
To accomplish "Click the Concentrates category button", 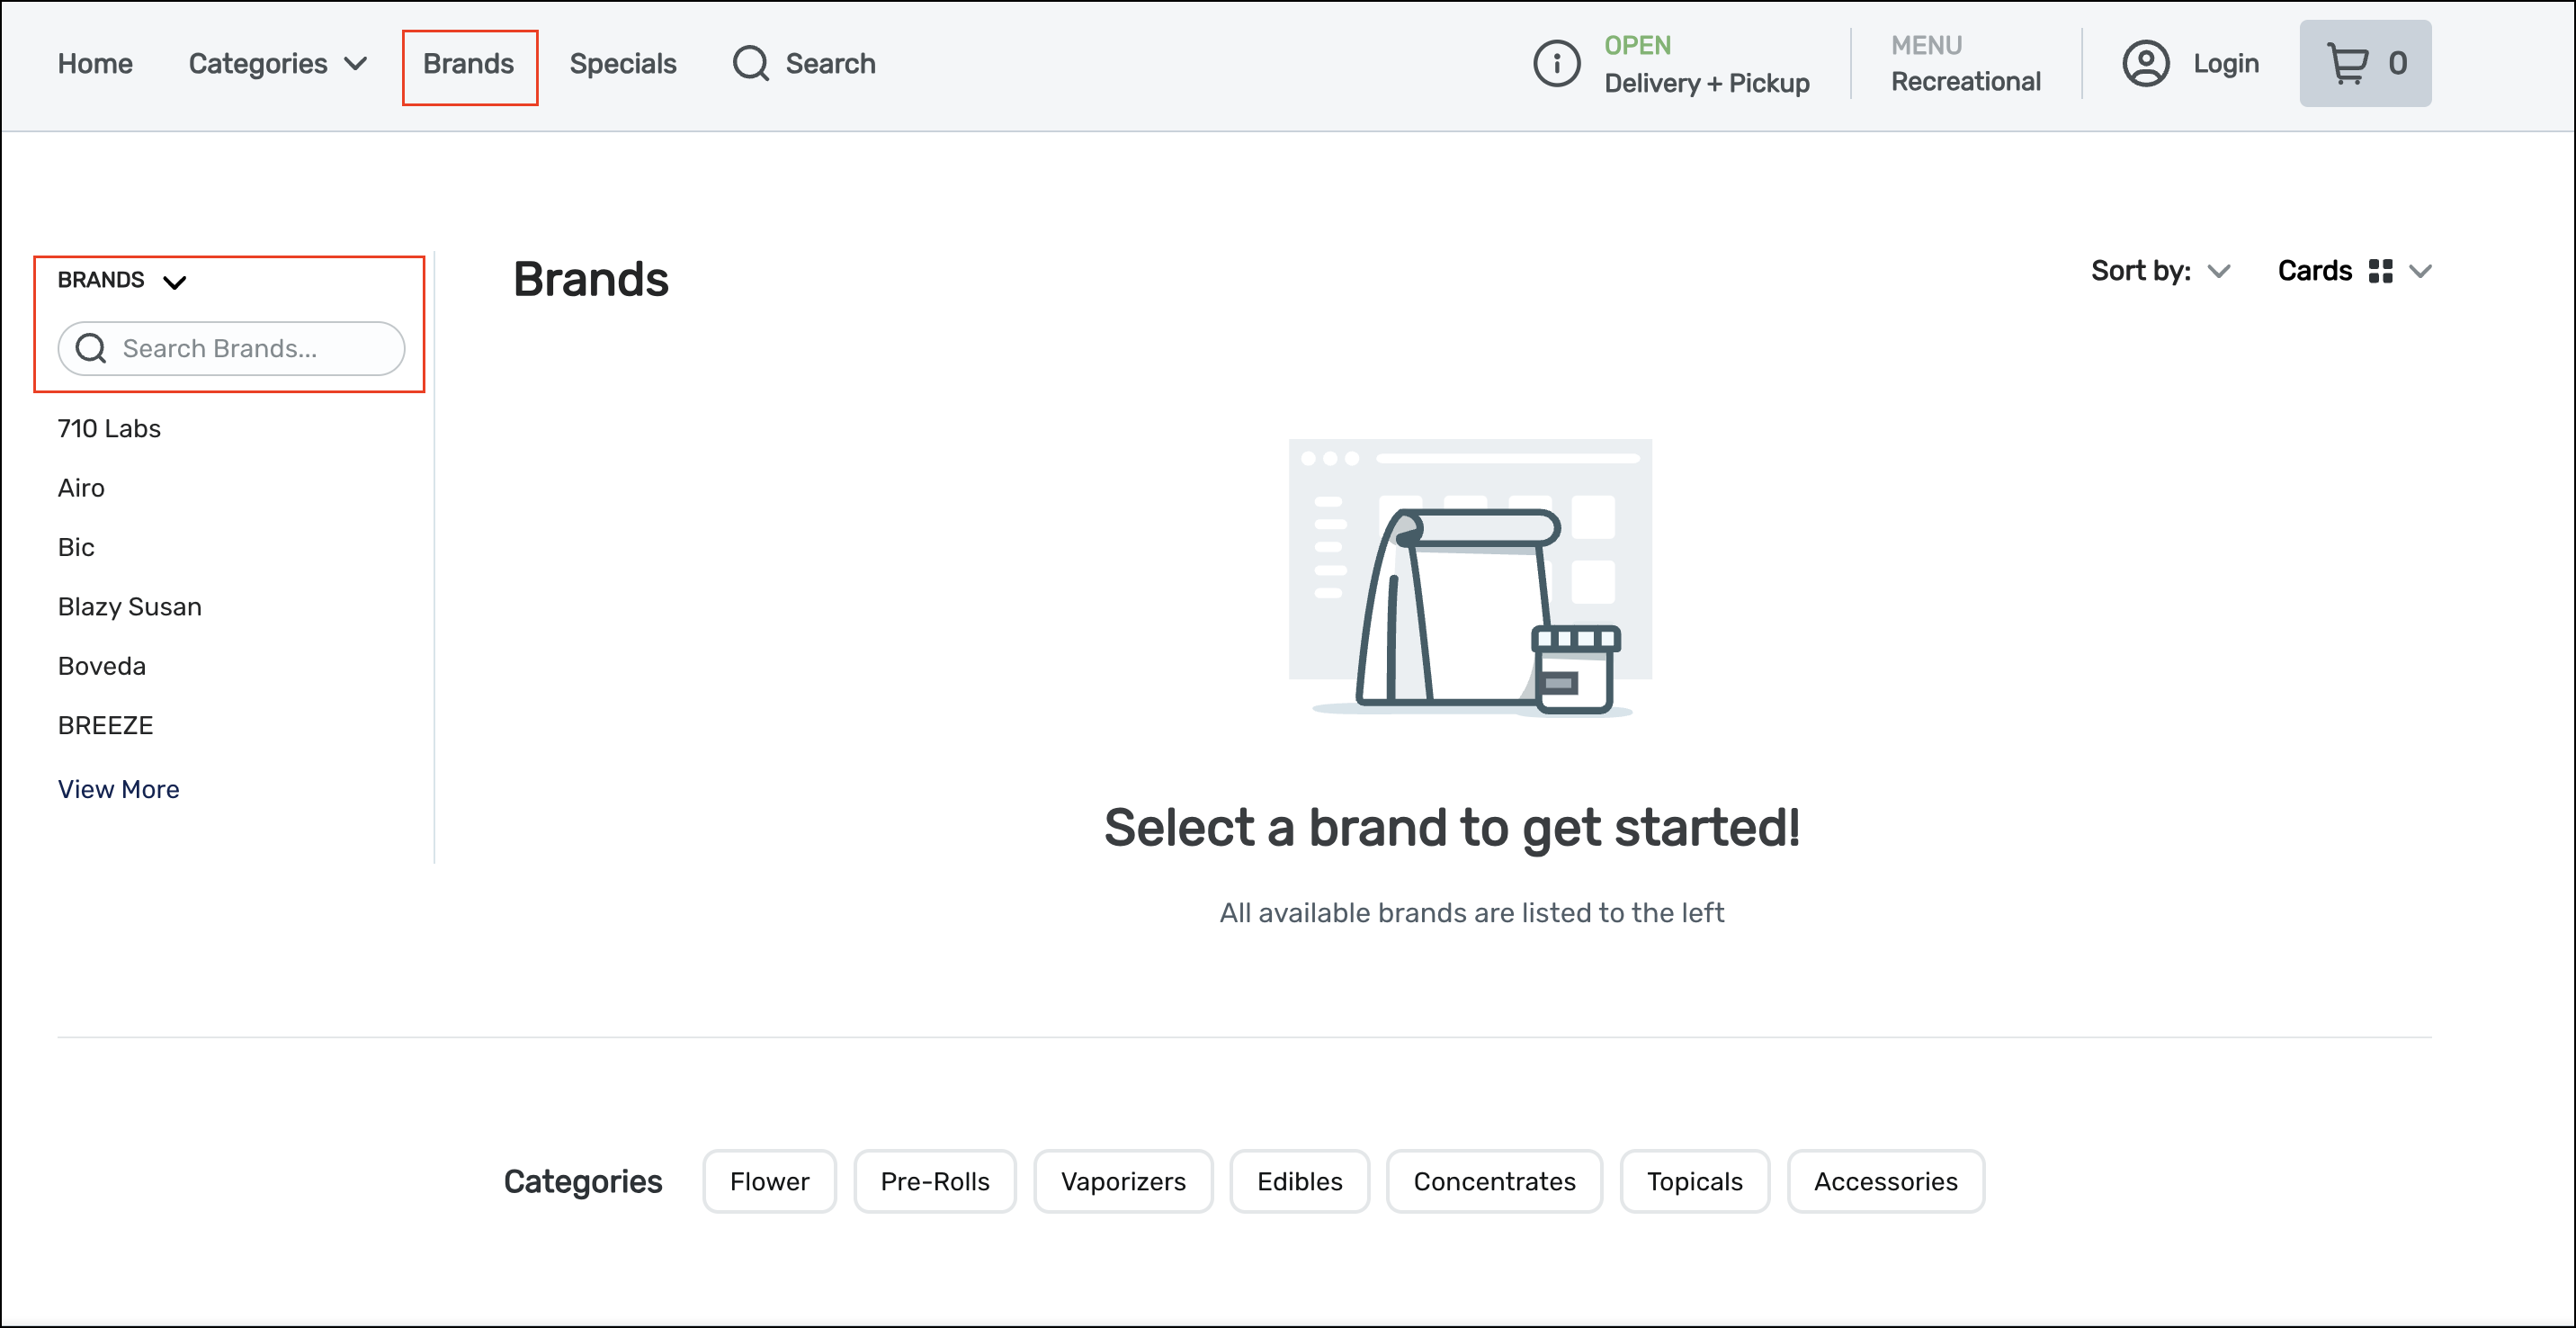I will click(x=1494, y=1181).
